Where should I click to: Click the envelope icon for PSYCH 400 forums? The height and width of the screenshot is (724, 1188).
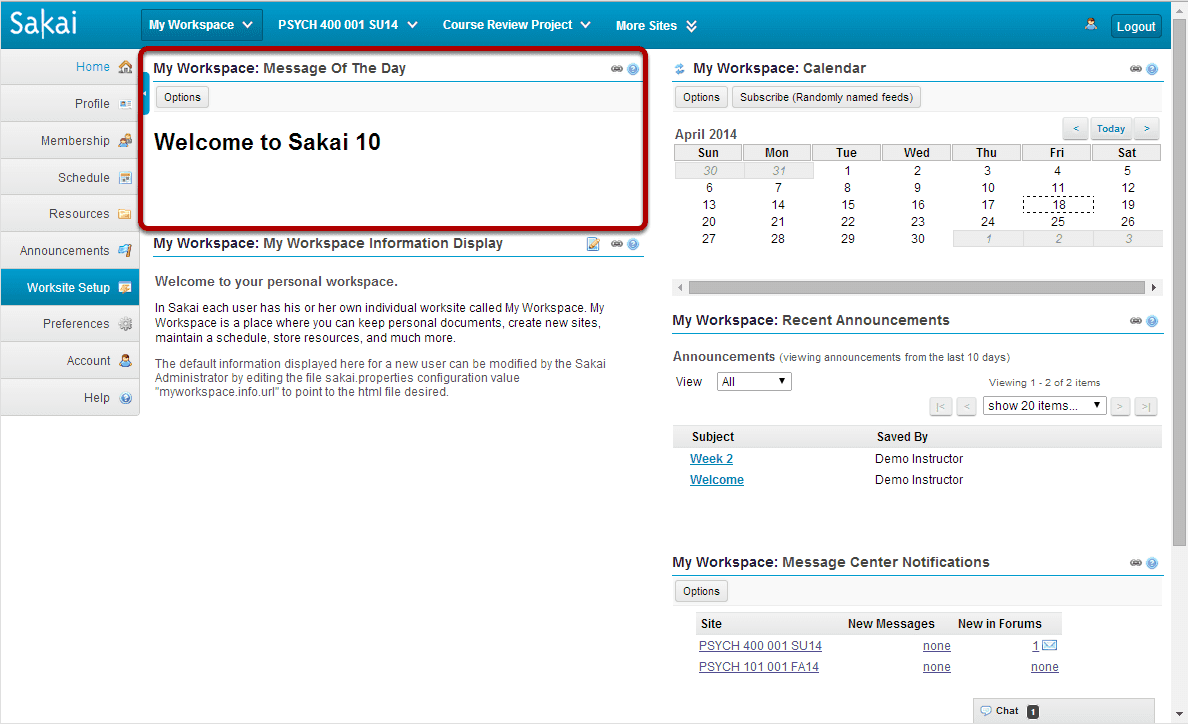click(1049, 645)
